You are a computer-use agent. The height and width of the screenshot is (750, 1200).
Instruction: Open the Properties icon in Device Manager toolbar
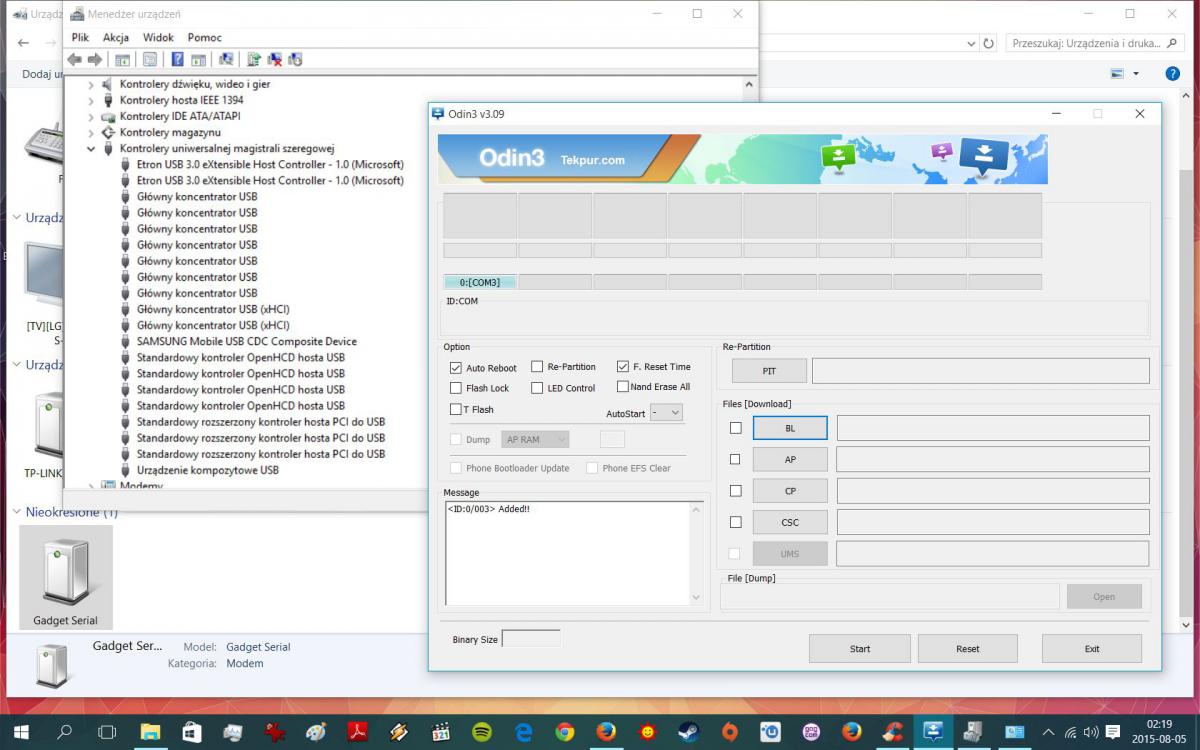click(x=149, y=60)
